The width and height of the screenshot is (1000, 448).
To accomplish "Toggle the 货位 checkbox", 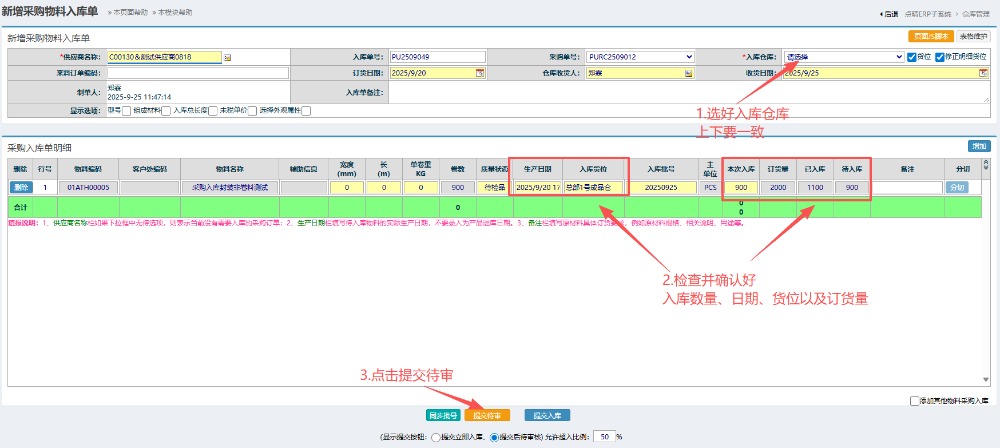I will [x=911, y=57].
